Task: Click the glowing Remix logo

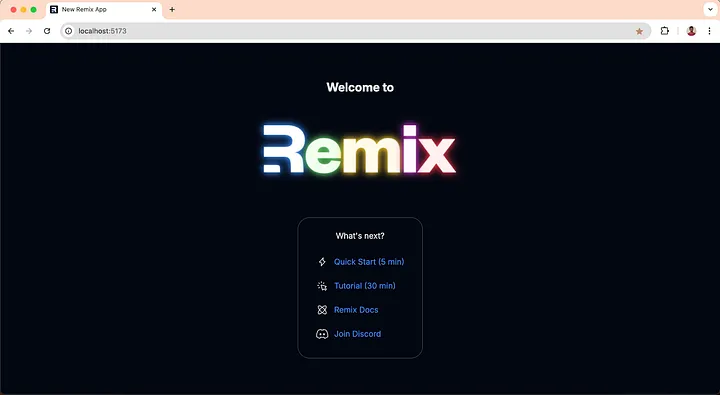Action: (360, 150)
